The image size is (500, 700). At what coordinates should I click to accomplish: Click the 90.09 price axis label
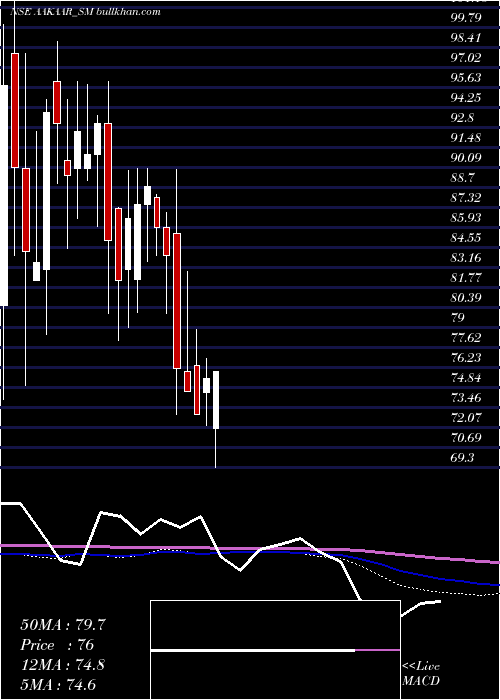(x=466, y=158)
